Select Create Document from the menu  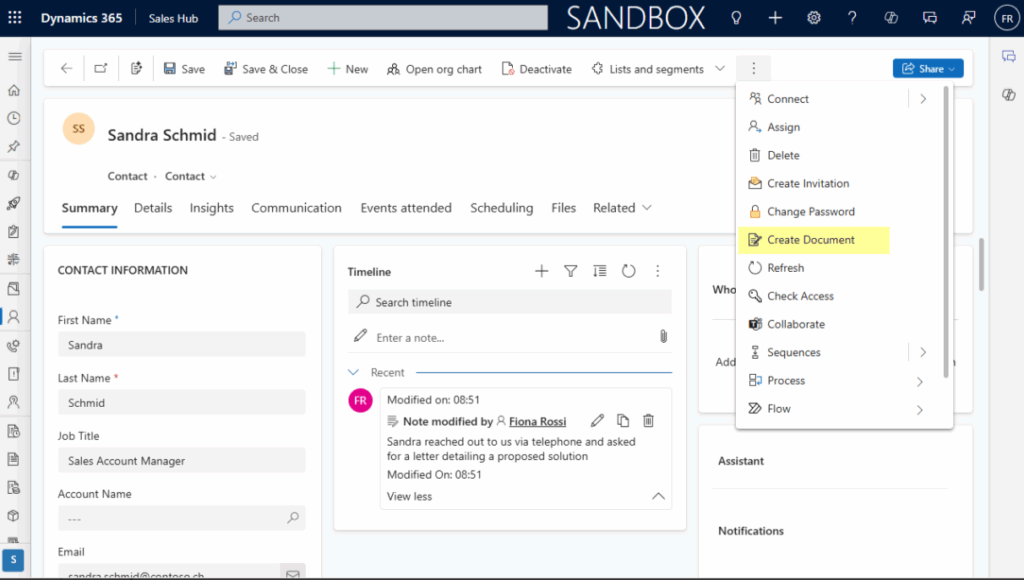pos(810,240)
